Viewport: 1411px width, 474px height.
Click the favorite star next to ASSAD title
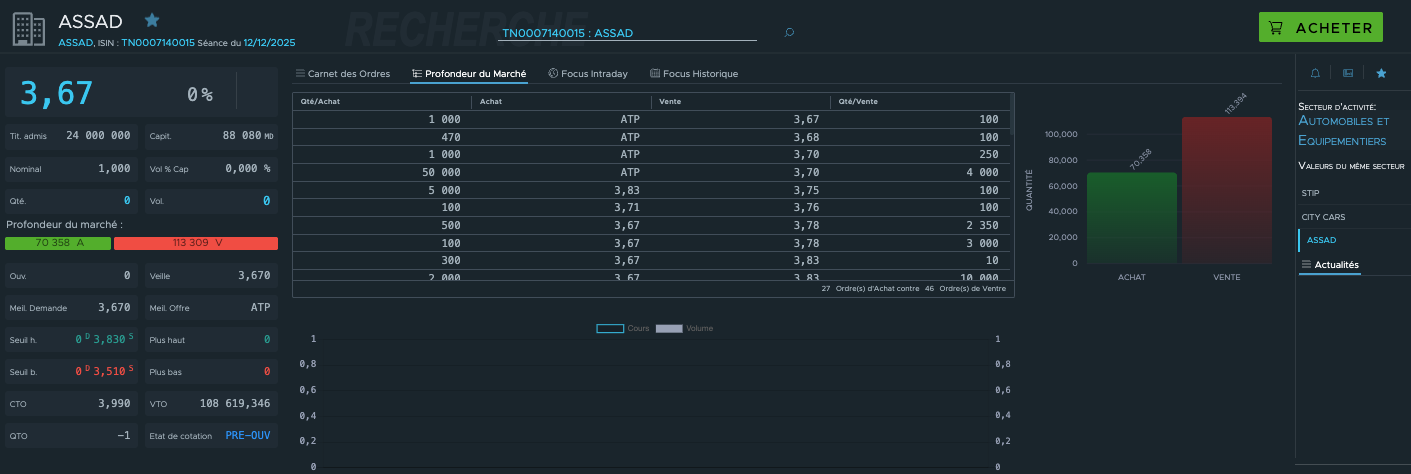152,20
